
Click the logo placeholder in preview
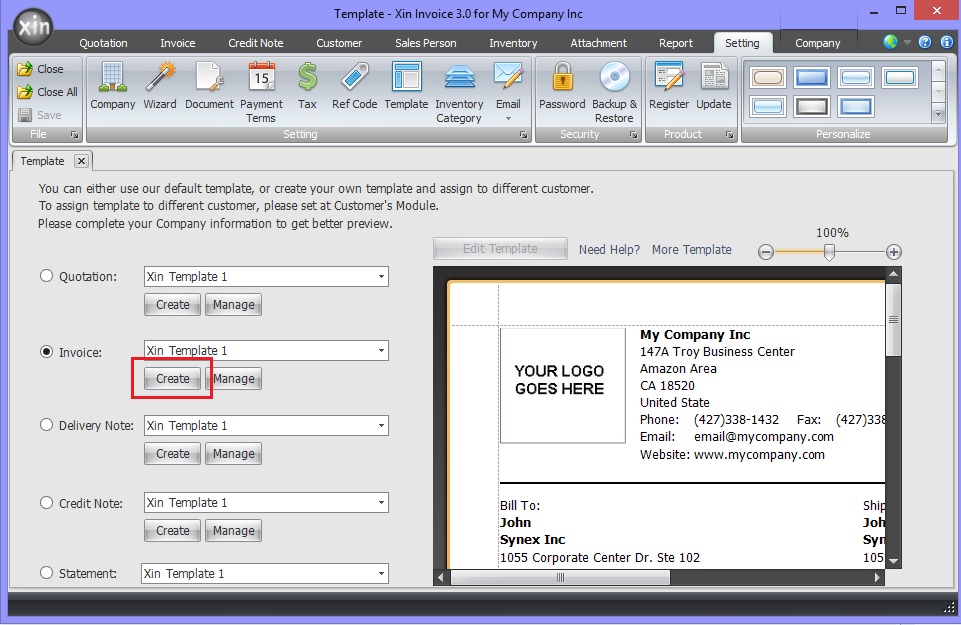pos(563,385)
